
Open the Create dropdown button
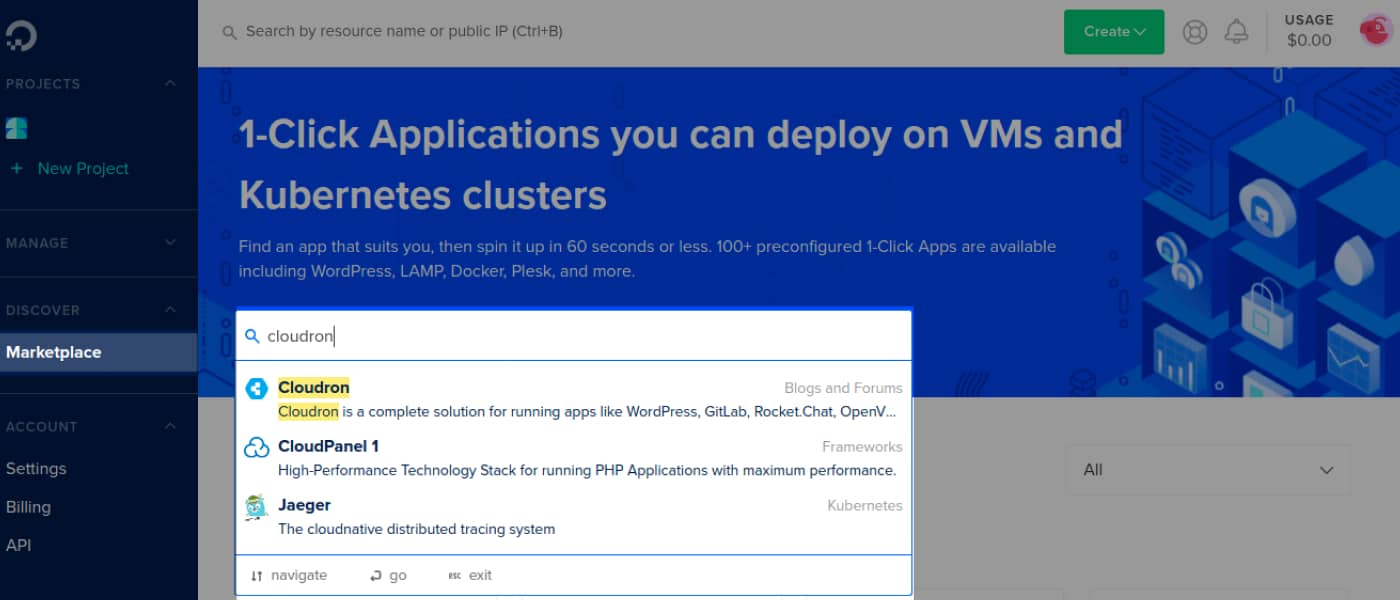[x=1114, y=32]
